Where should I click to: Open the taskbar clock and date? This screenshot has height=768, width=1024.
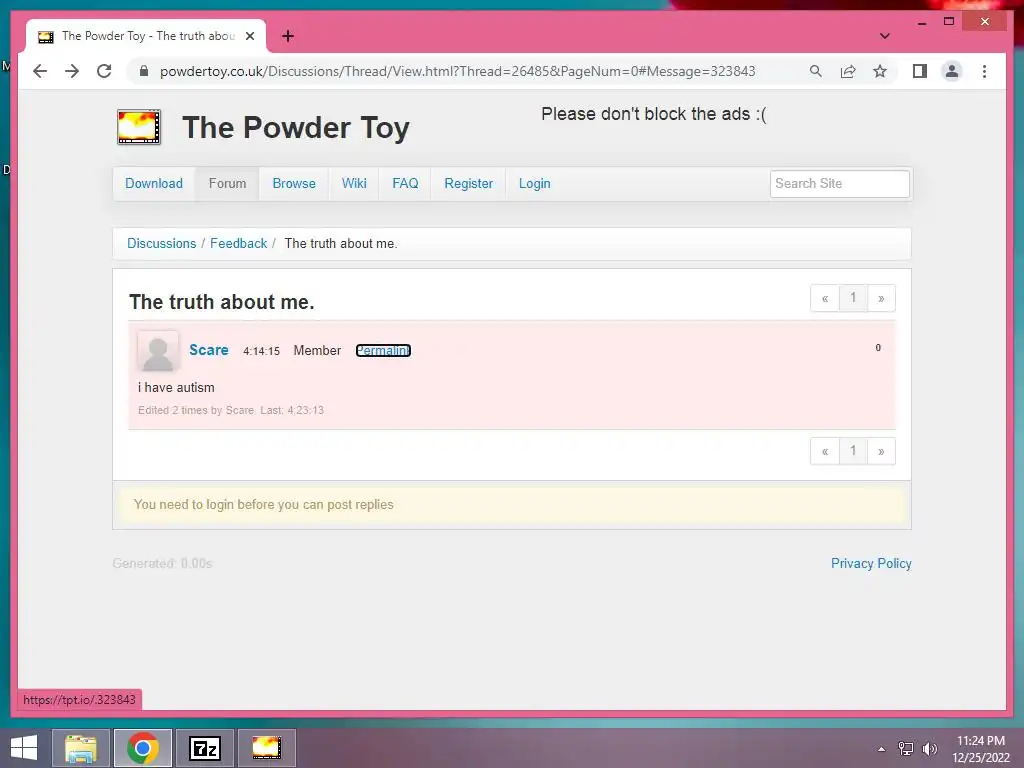[x=980, y=749]
